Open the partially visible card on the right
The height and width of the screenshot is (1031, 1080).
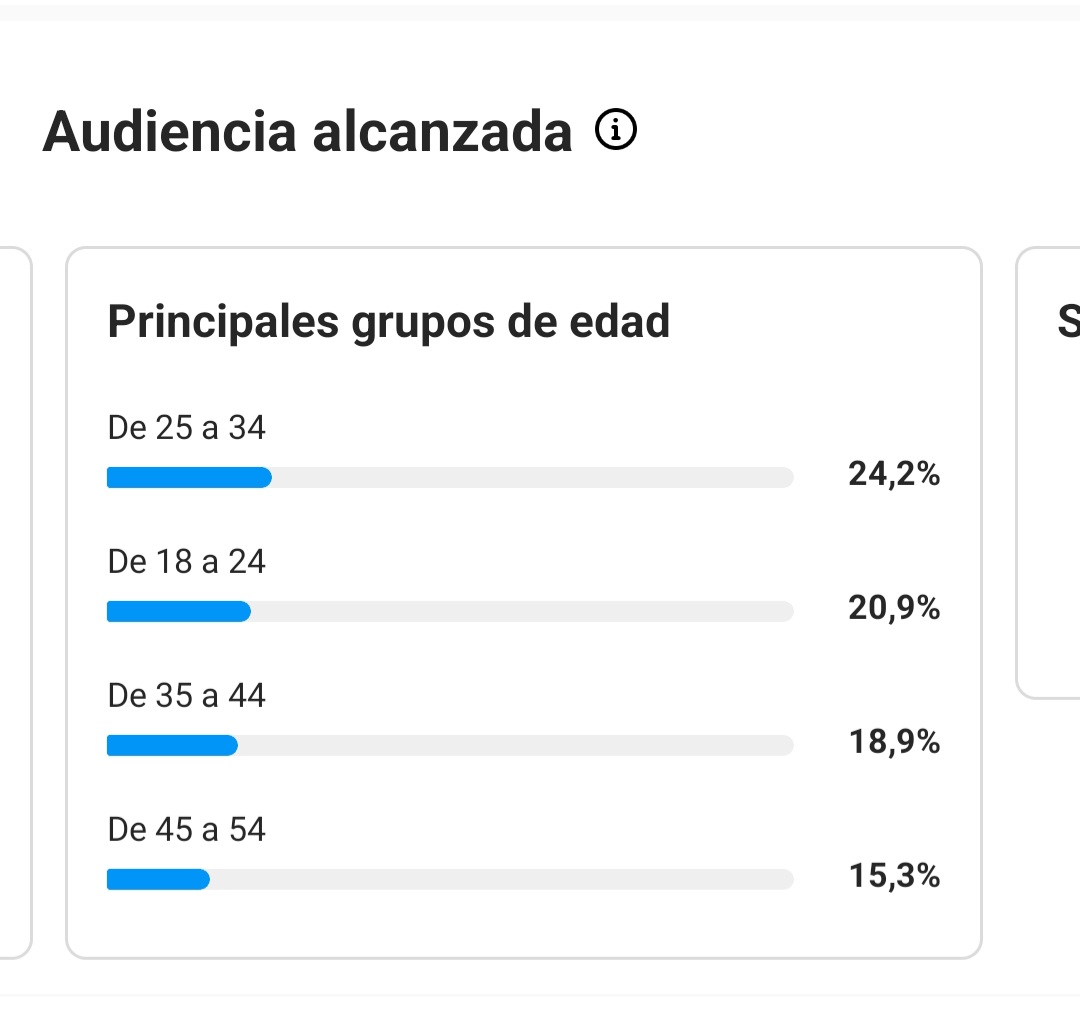click(1048, 472)
